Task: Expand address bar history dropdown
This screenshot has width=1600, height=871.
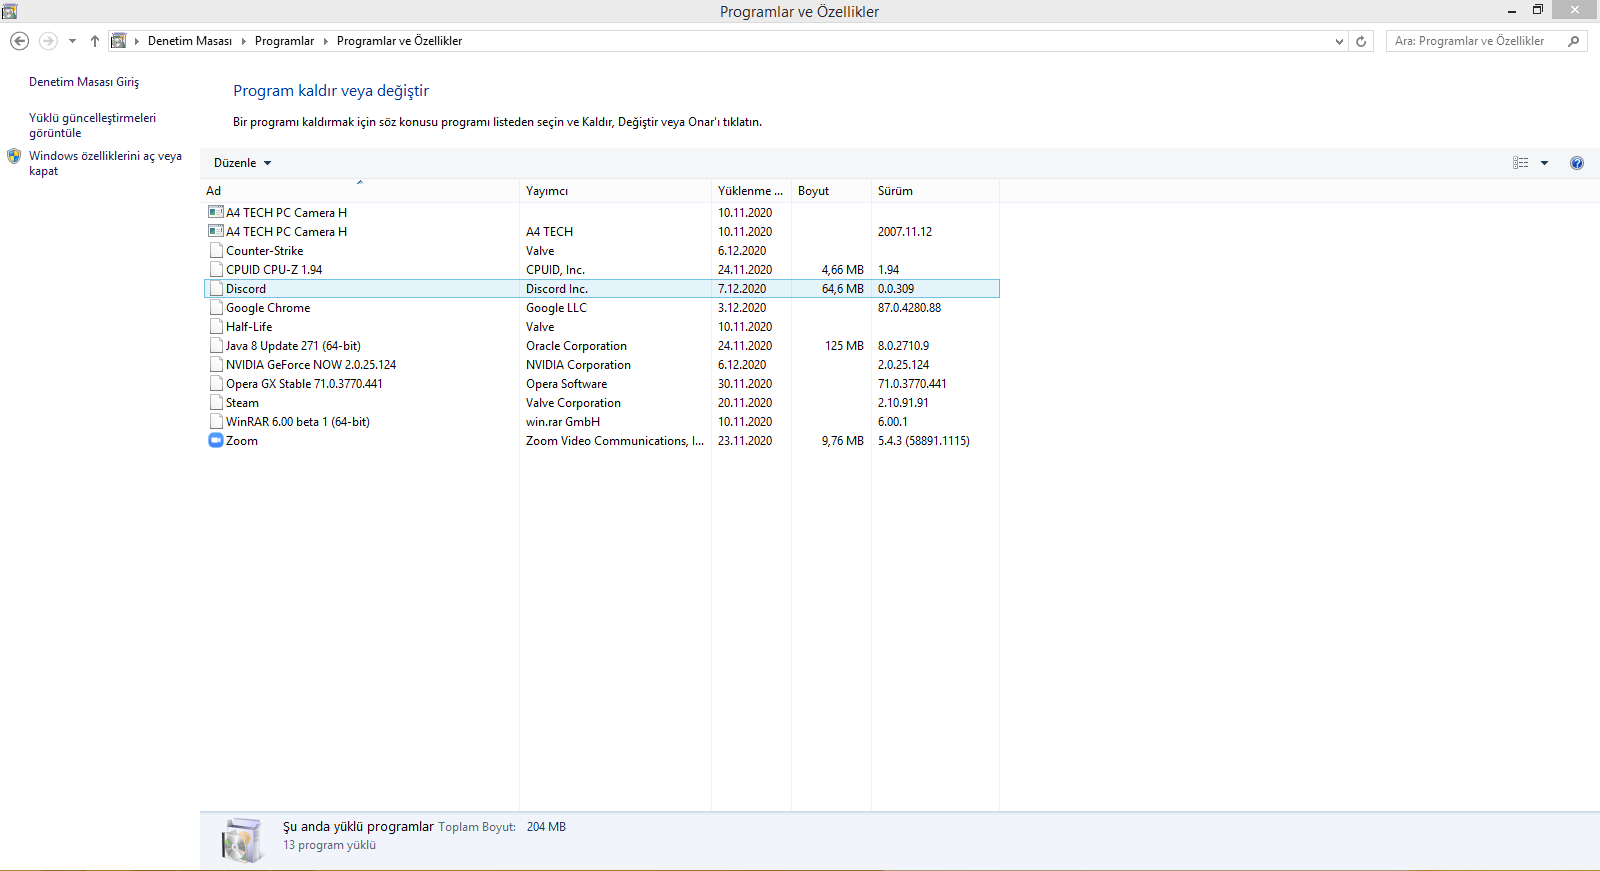Action: tap(1340, 41)
